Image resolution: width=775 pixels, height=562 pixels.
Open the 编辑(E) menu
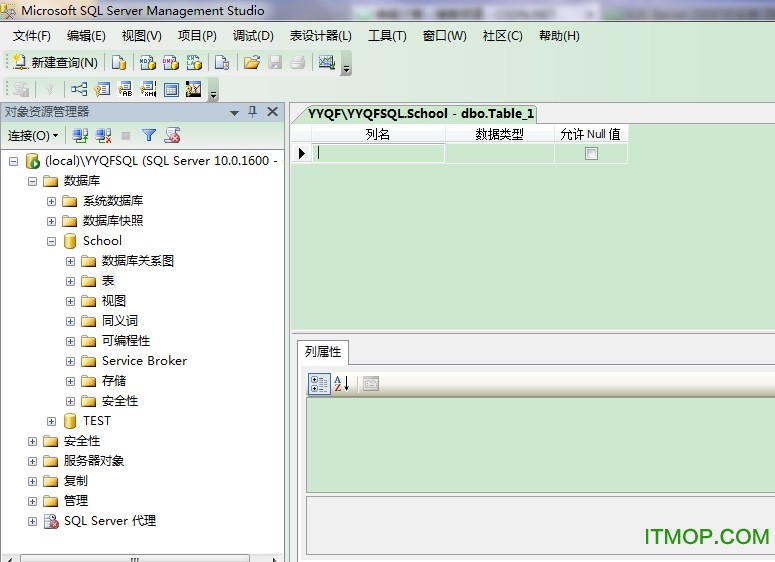[x=86, y=36]
